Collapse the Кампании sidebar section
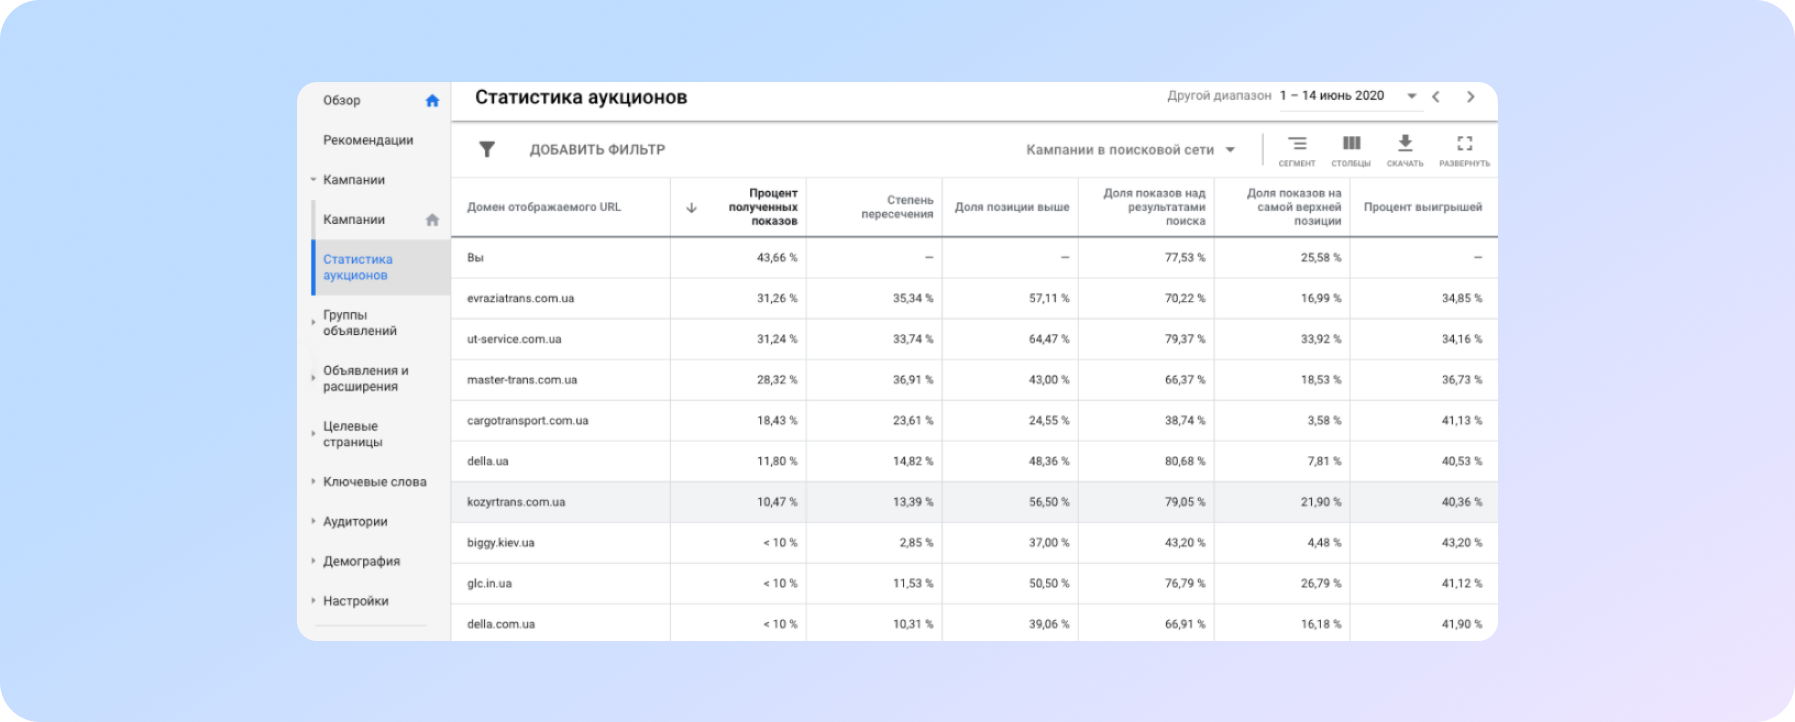The width and height of the screenshot is (1795, 722). coord(313,180)
